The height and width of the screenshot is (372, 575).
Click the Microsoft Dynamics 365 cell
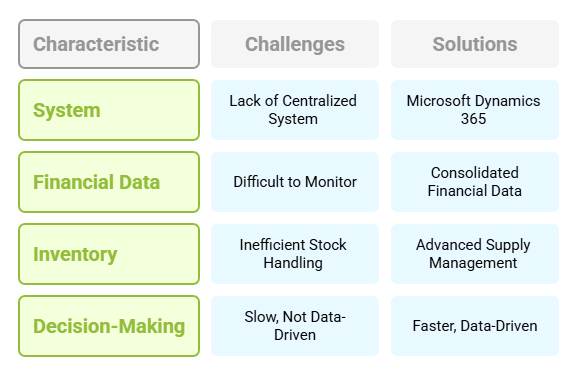tap(475, 110)
